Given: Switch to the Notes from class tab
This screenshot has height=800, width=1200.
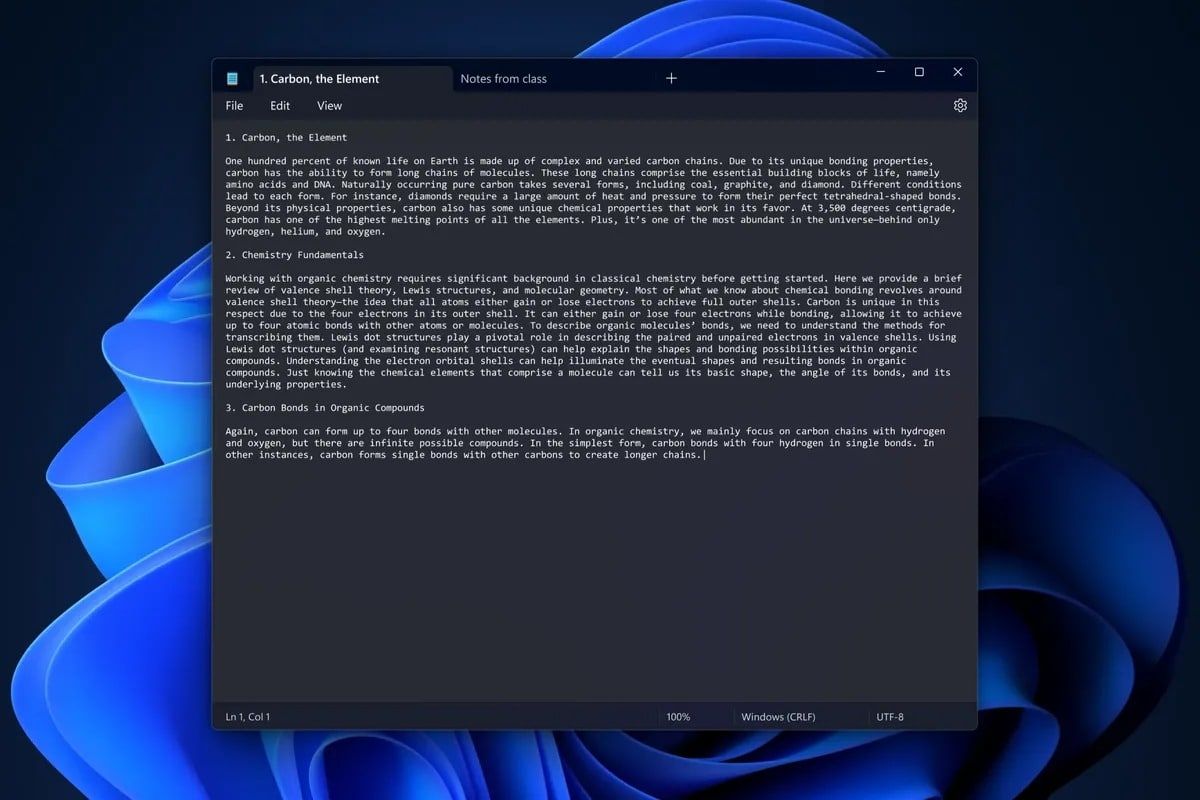Looking at the screenshot, I should (x=504, y=79).
